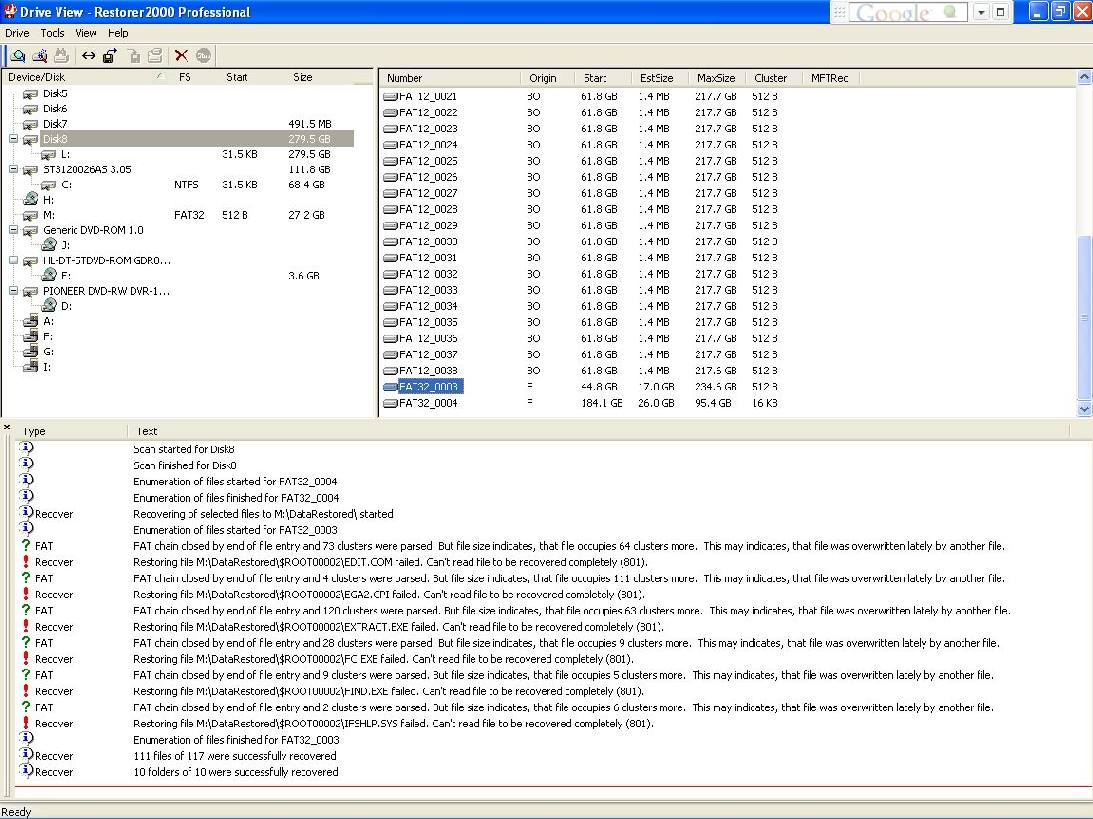The width and height of the screenshot is (1093, 819).
Task: Click the Cluster column header
Action: pos(773,78)
